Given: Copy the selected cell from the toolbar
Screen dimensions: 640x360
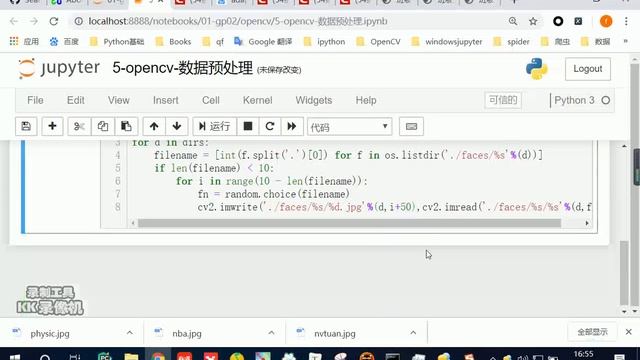Looking at the screenshot, I should pos(102,126).
